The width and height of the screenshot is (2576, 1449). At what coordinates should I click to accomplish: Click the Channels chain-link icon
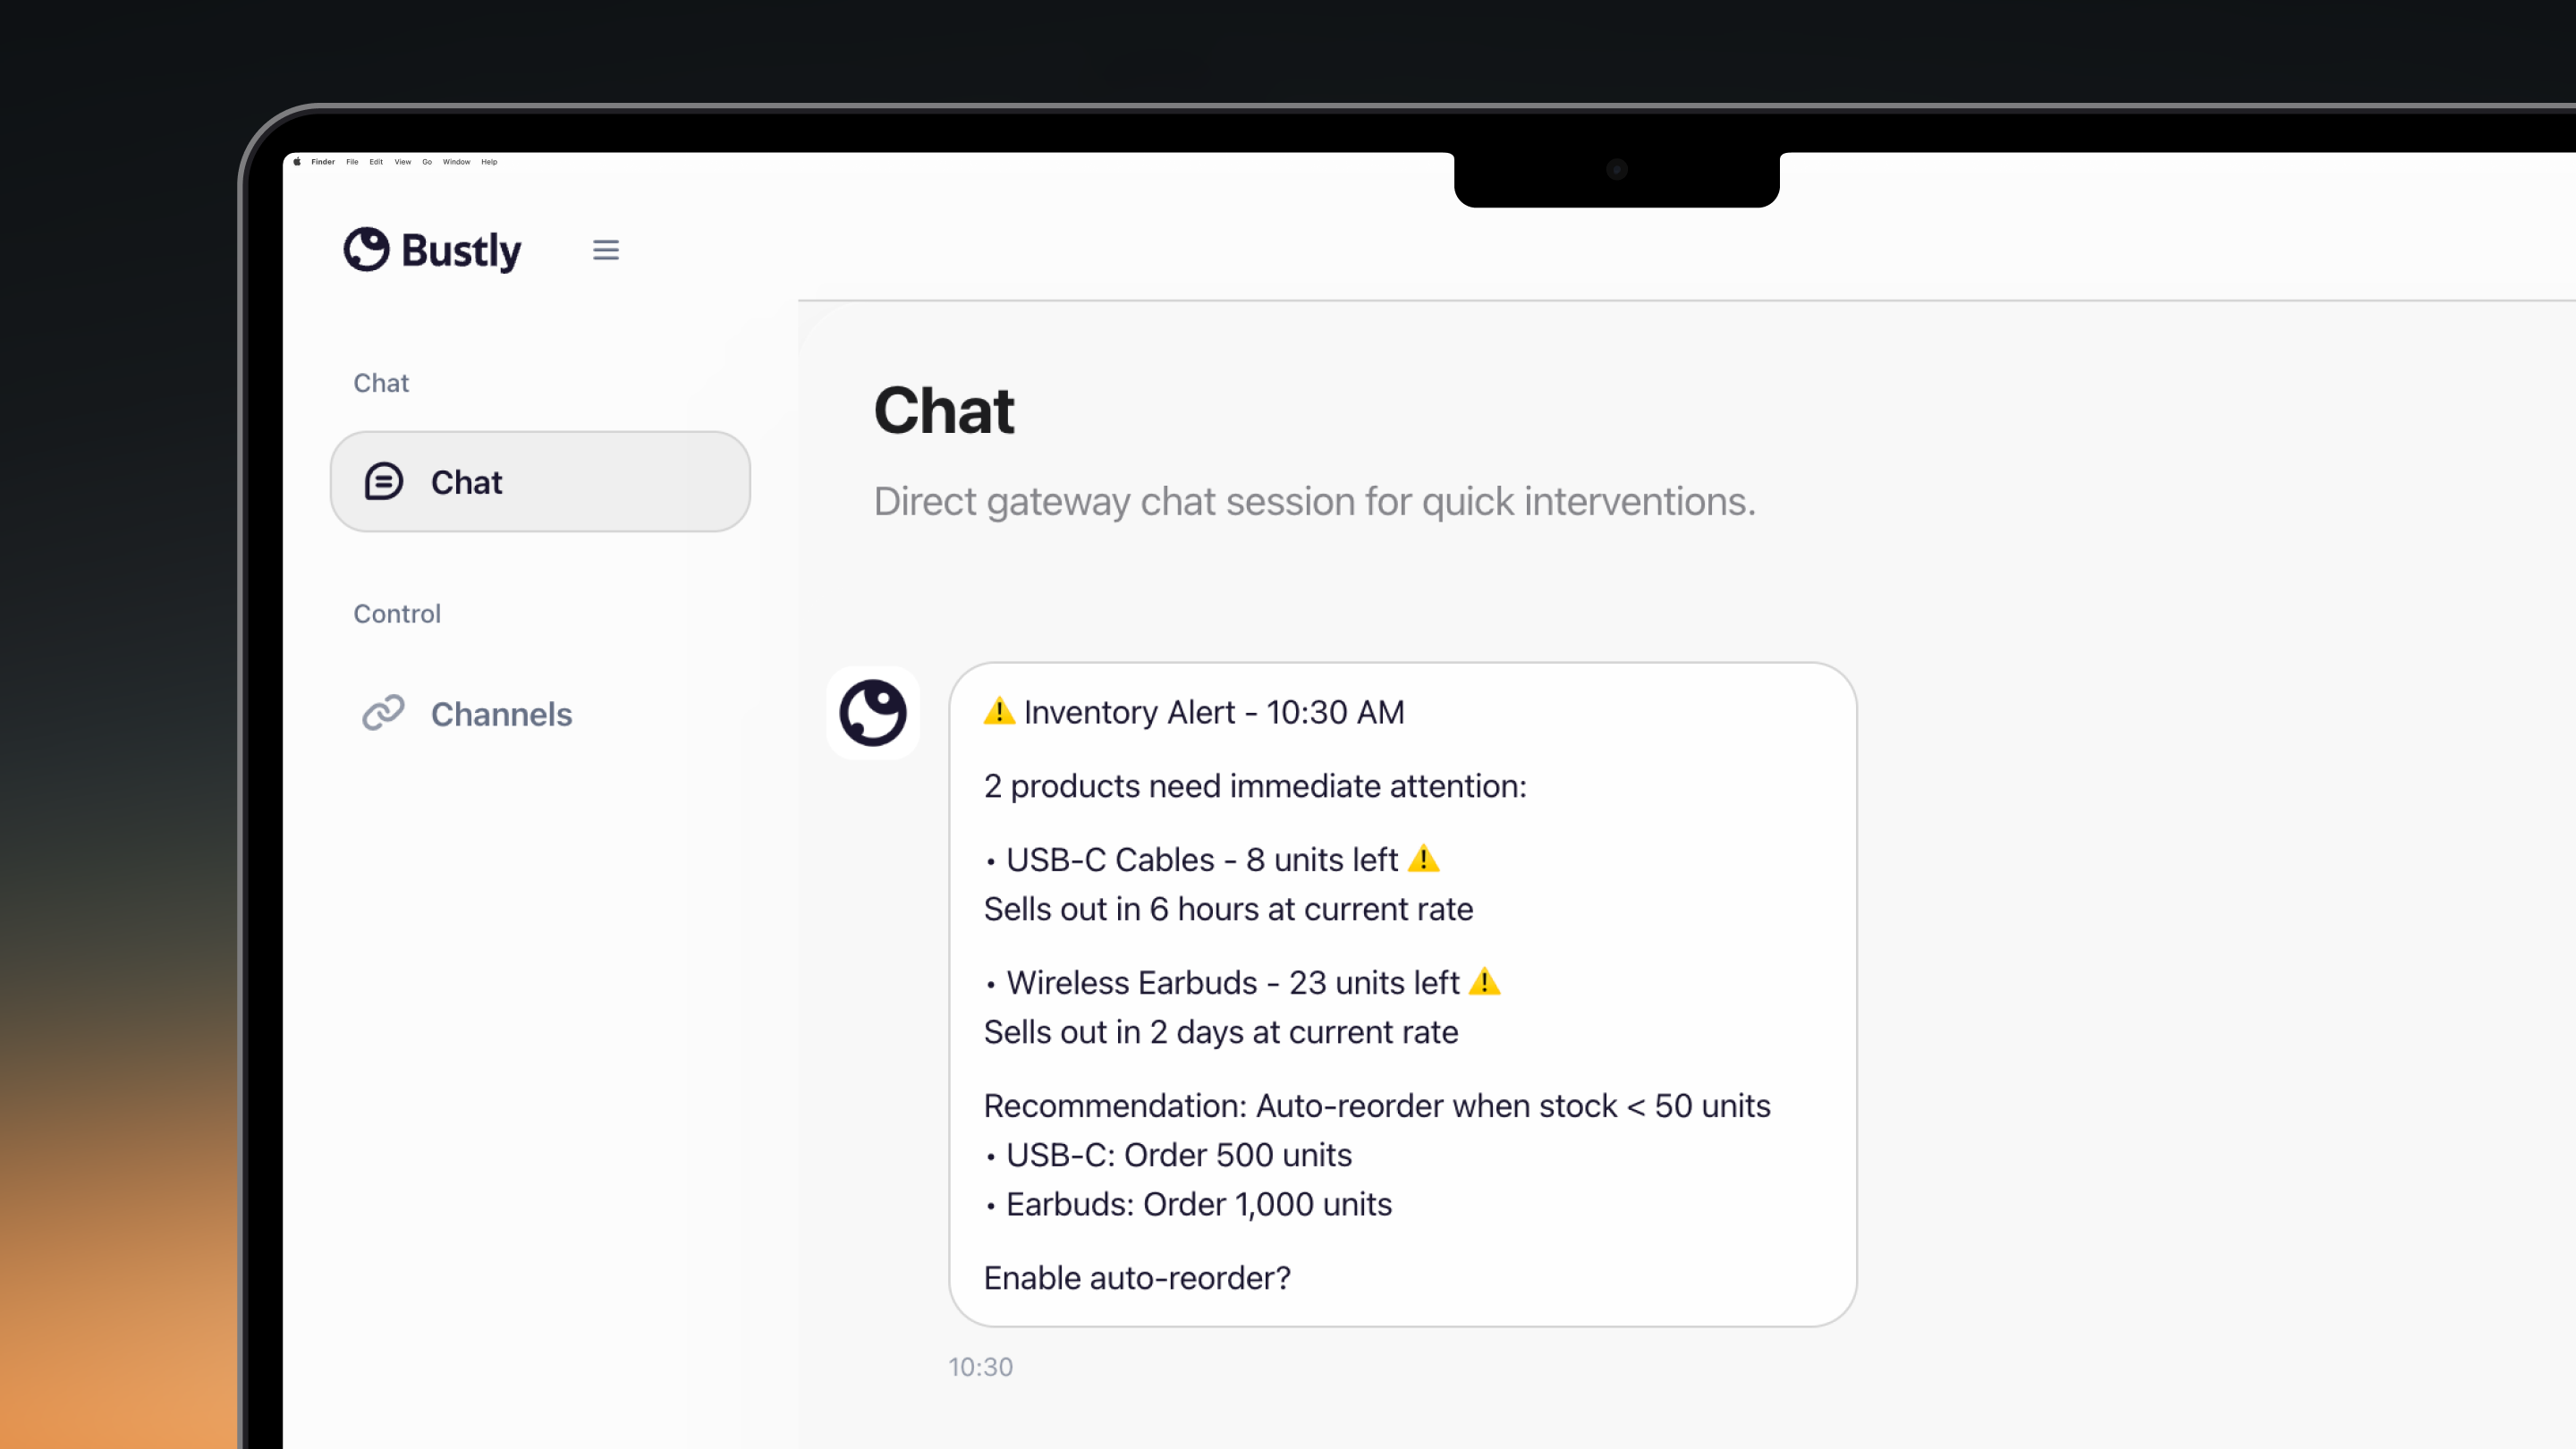[x=383, y=713]
